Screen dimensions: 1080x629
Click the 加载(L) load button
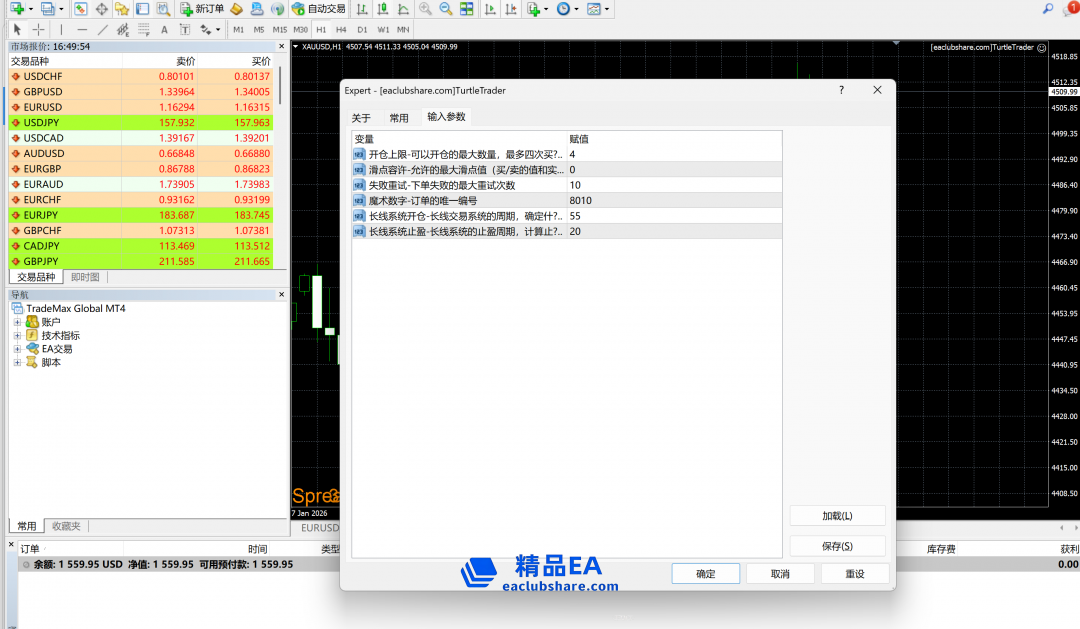(x=837, y=516)
